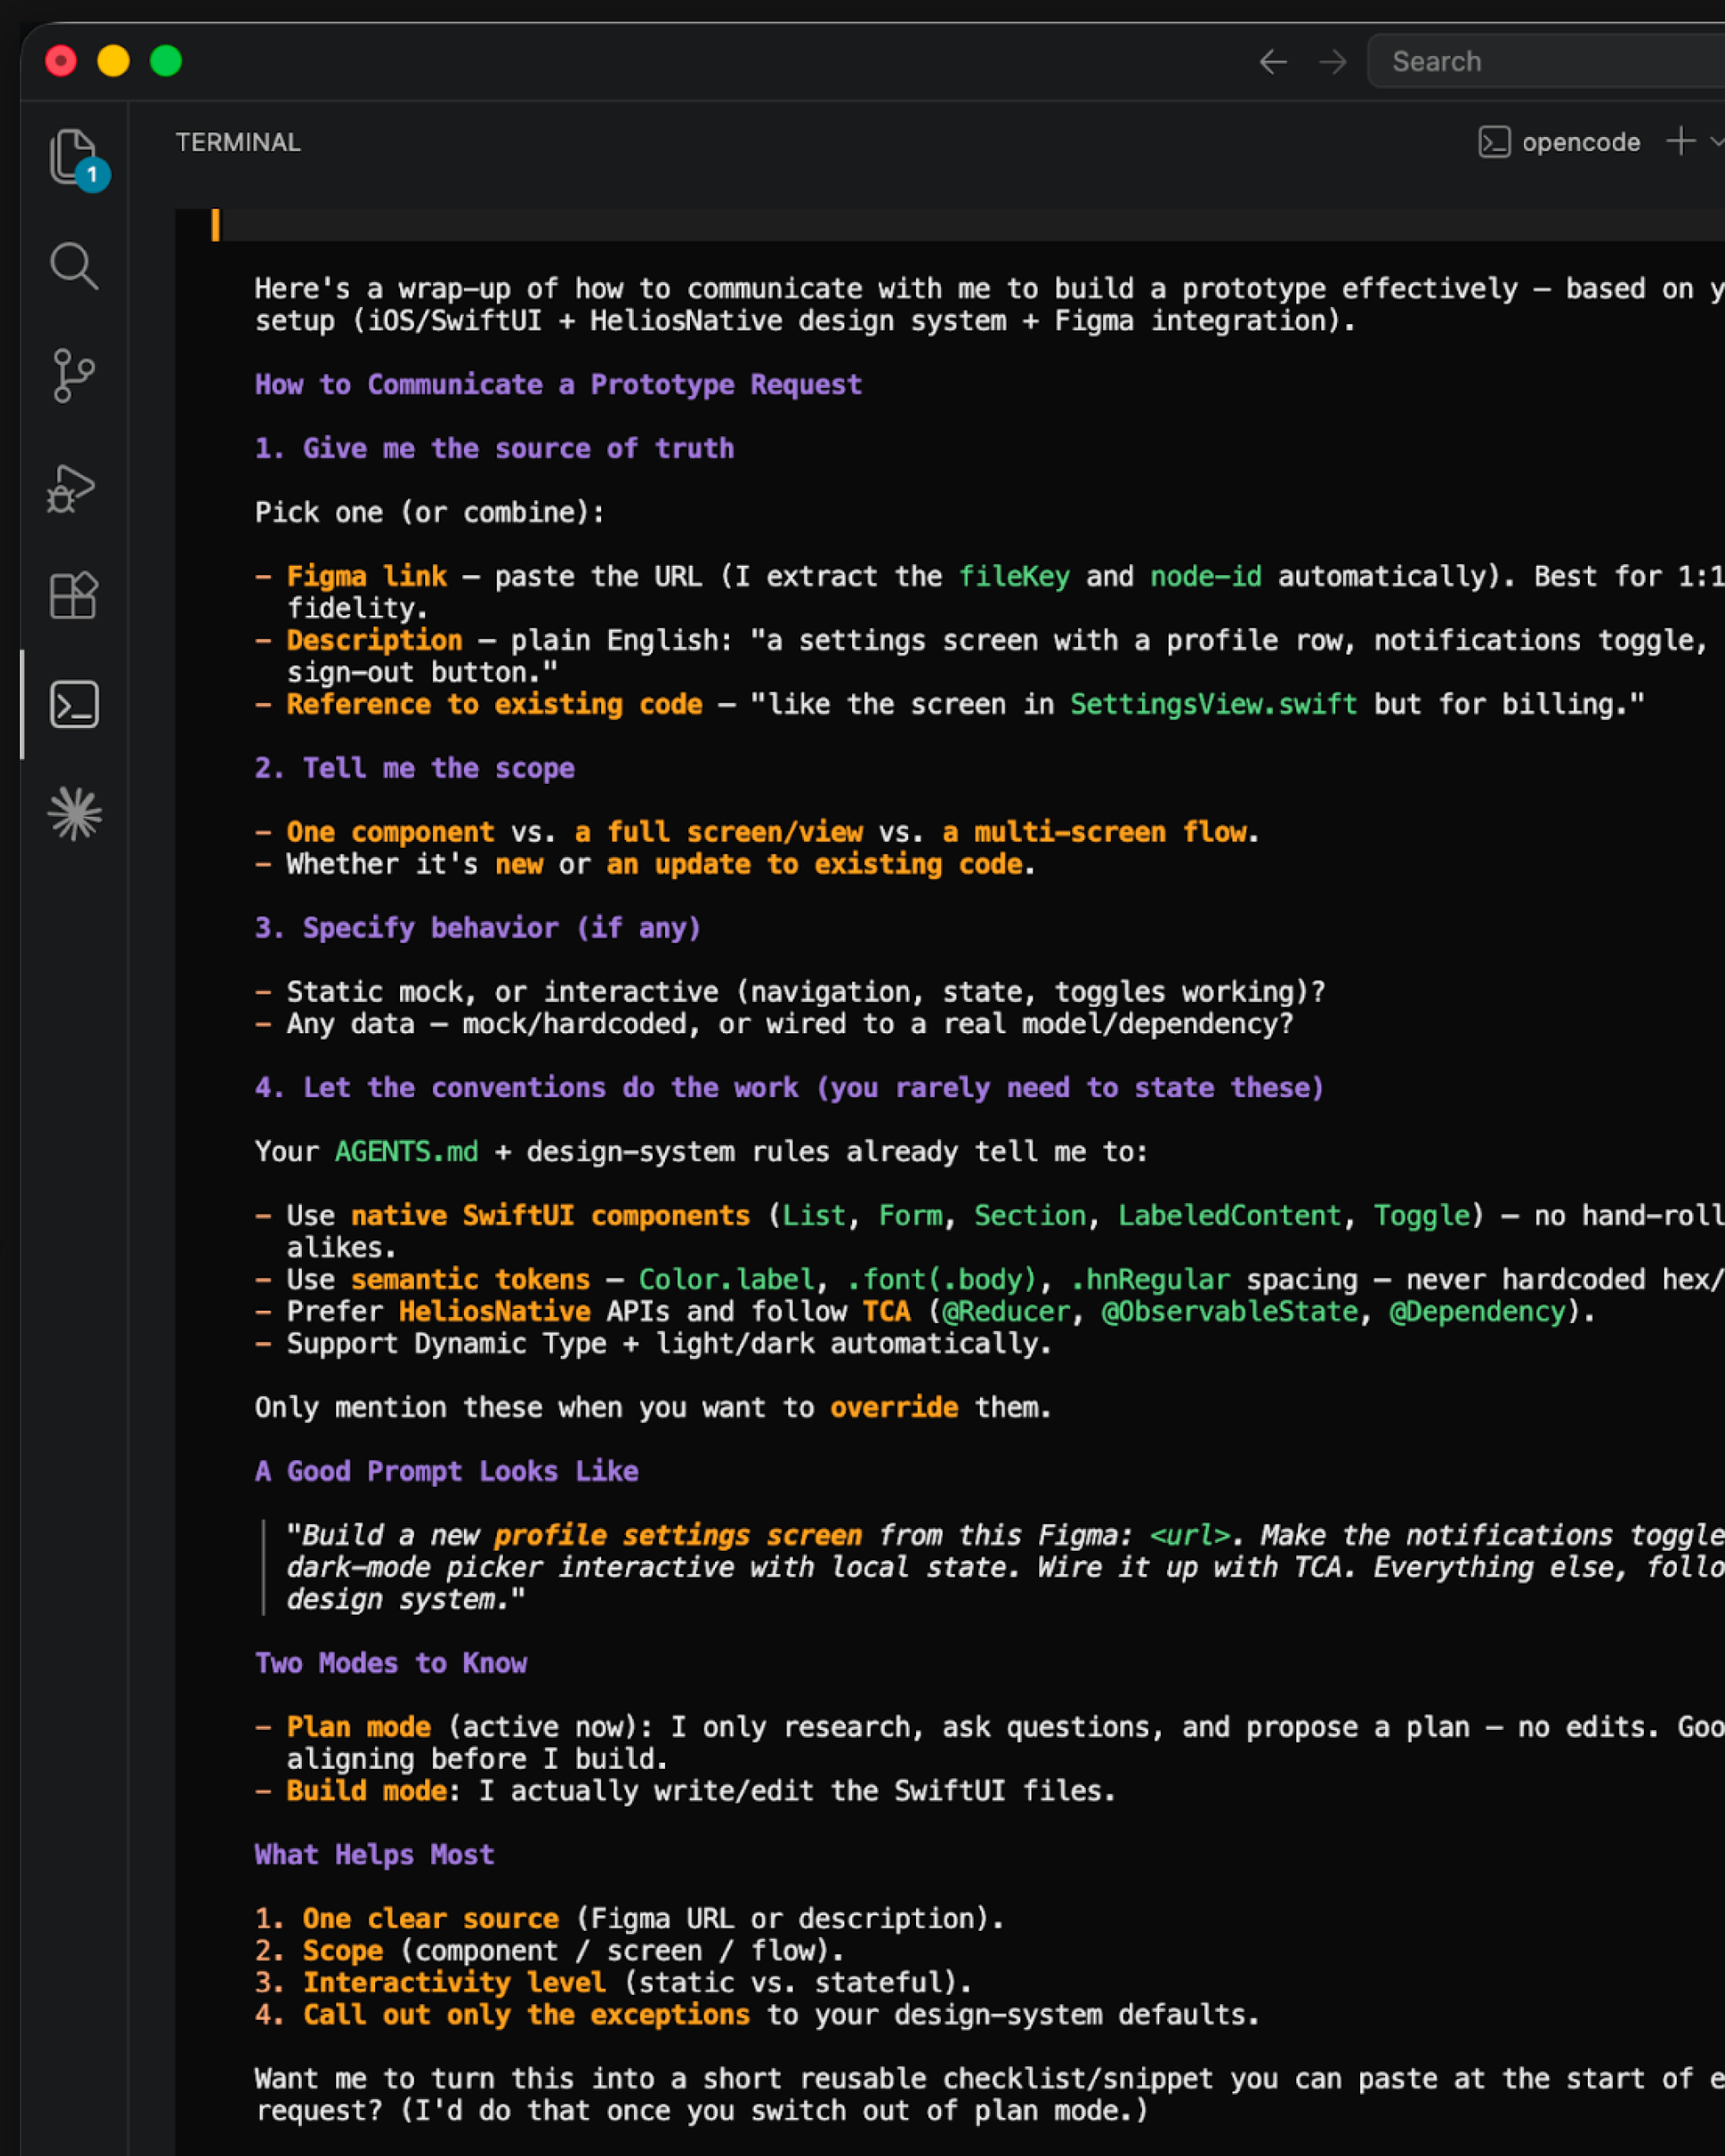The width and height of the screenshot is (1725, 2156).
Task: Click the orange "One clear source" item
Action: click(431, 1920)
